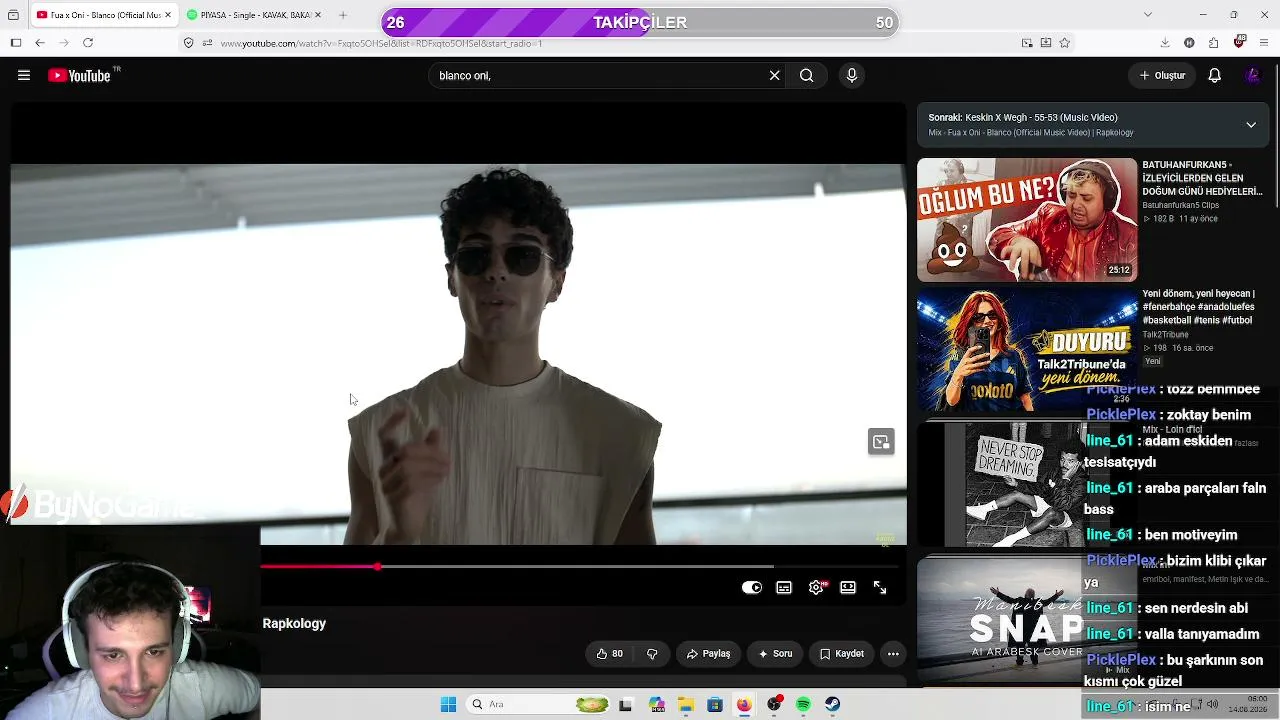1280x720 pixels.
Task: Open Firefox from the taskbar
Action: pos(744,705)
